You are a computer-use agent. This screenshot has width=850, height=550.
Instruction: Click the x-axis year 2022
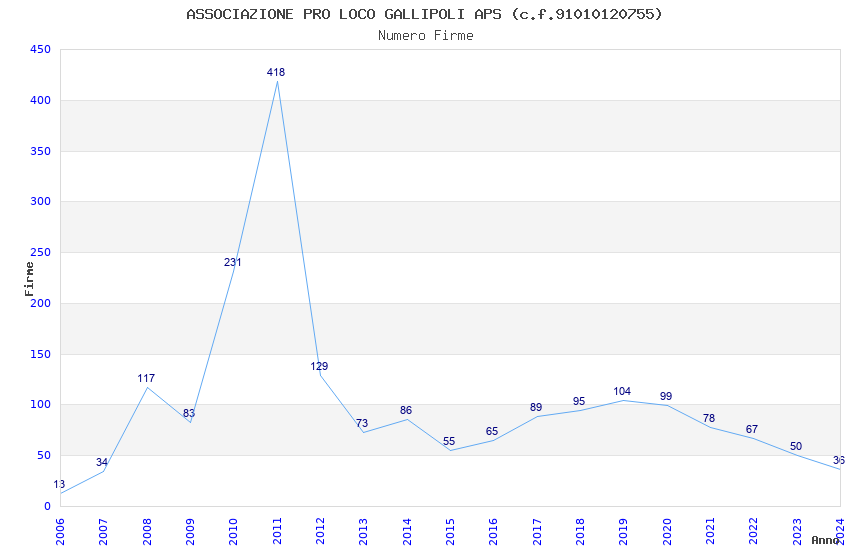click(754, 532)
